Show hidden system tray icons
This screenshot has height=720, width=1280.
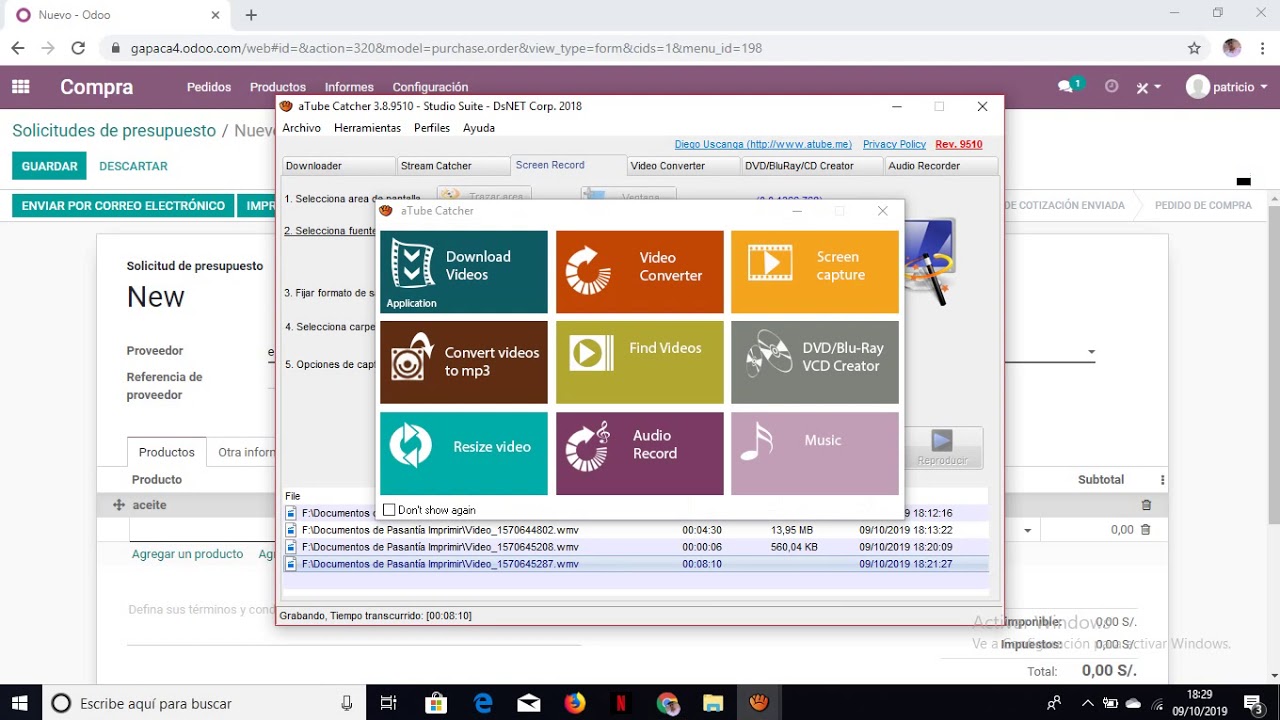1088,703
